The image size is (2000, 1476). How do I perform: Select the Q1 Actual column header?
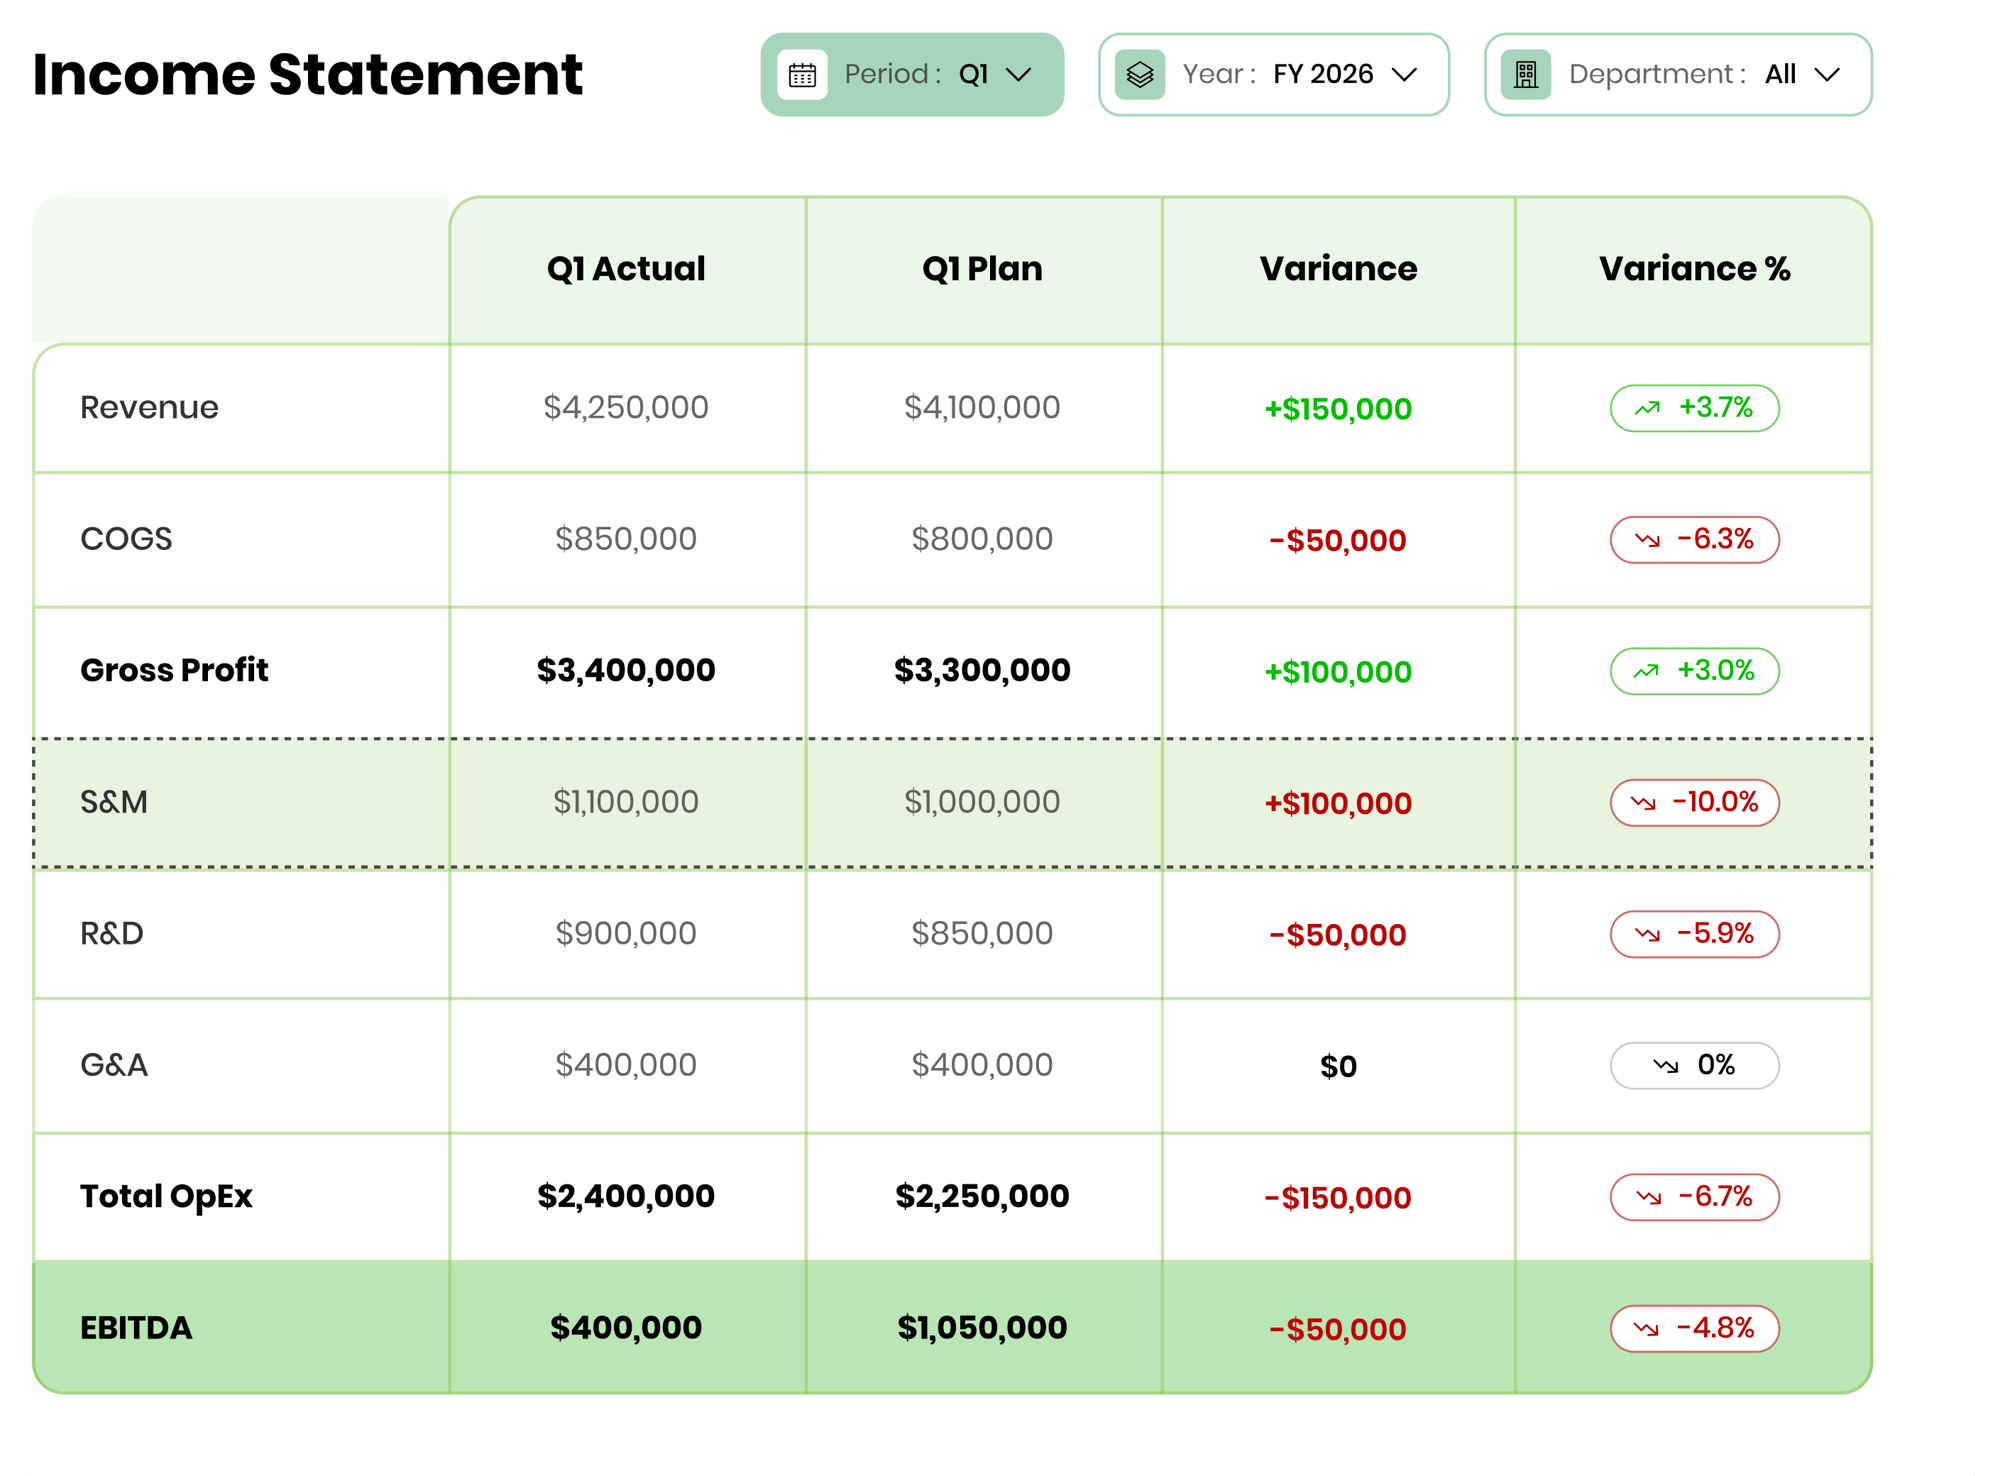tap(626, 269)
